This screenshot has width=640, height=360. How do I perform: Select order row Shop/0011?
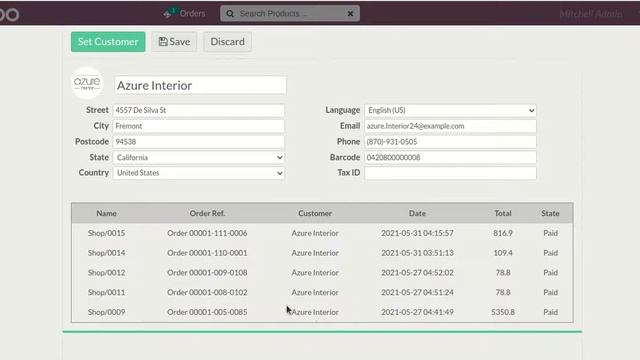[x=322, y=292]
